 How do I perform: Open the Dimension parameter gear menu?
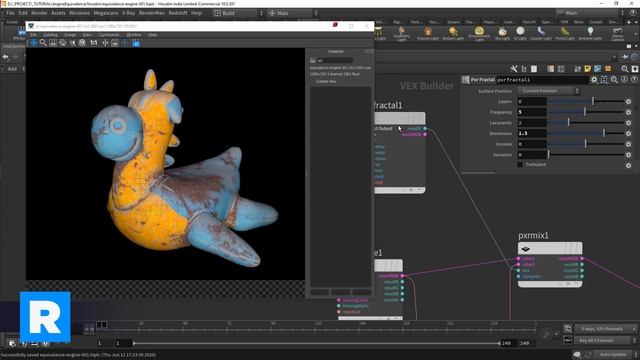(629, 133)
